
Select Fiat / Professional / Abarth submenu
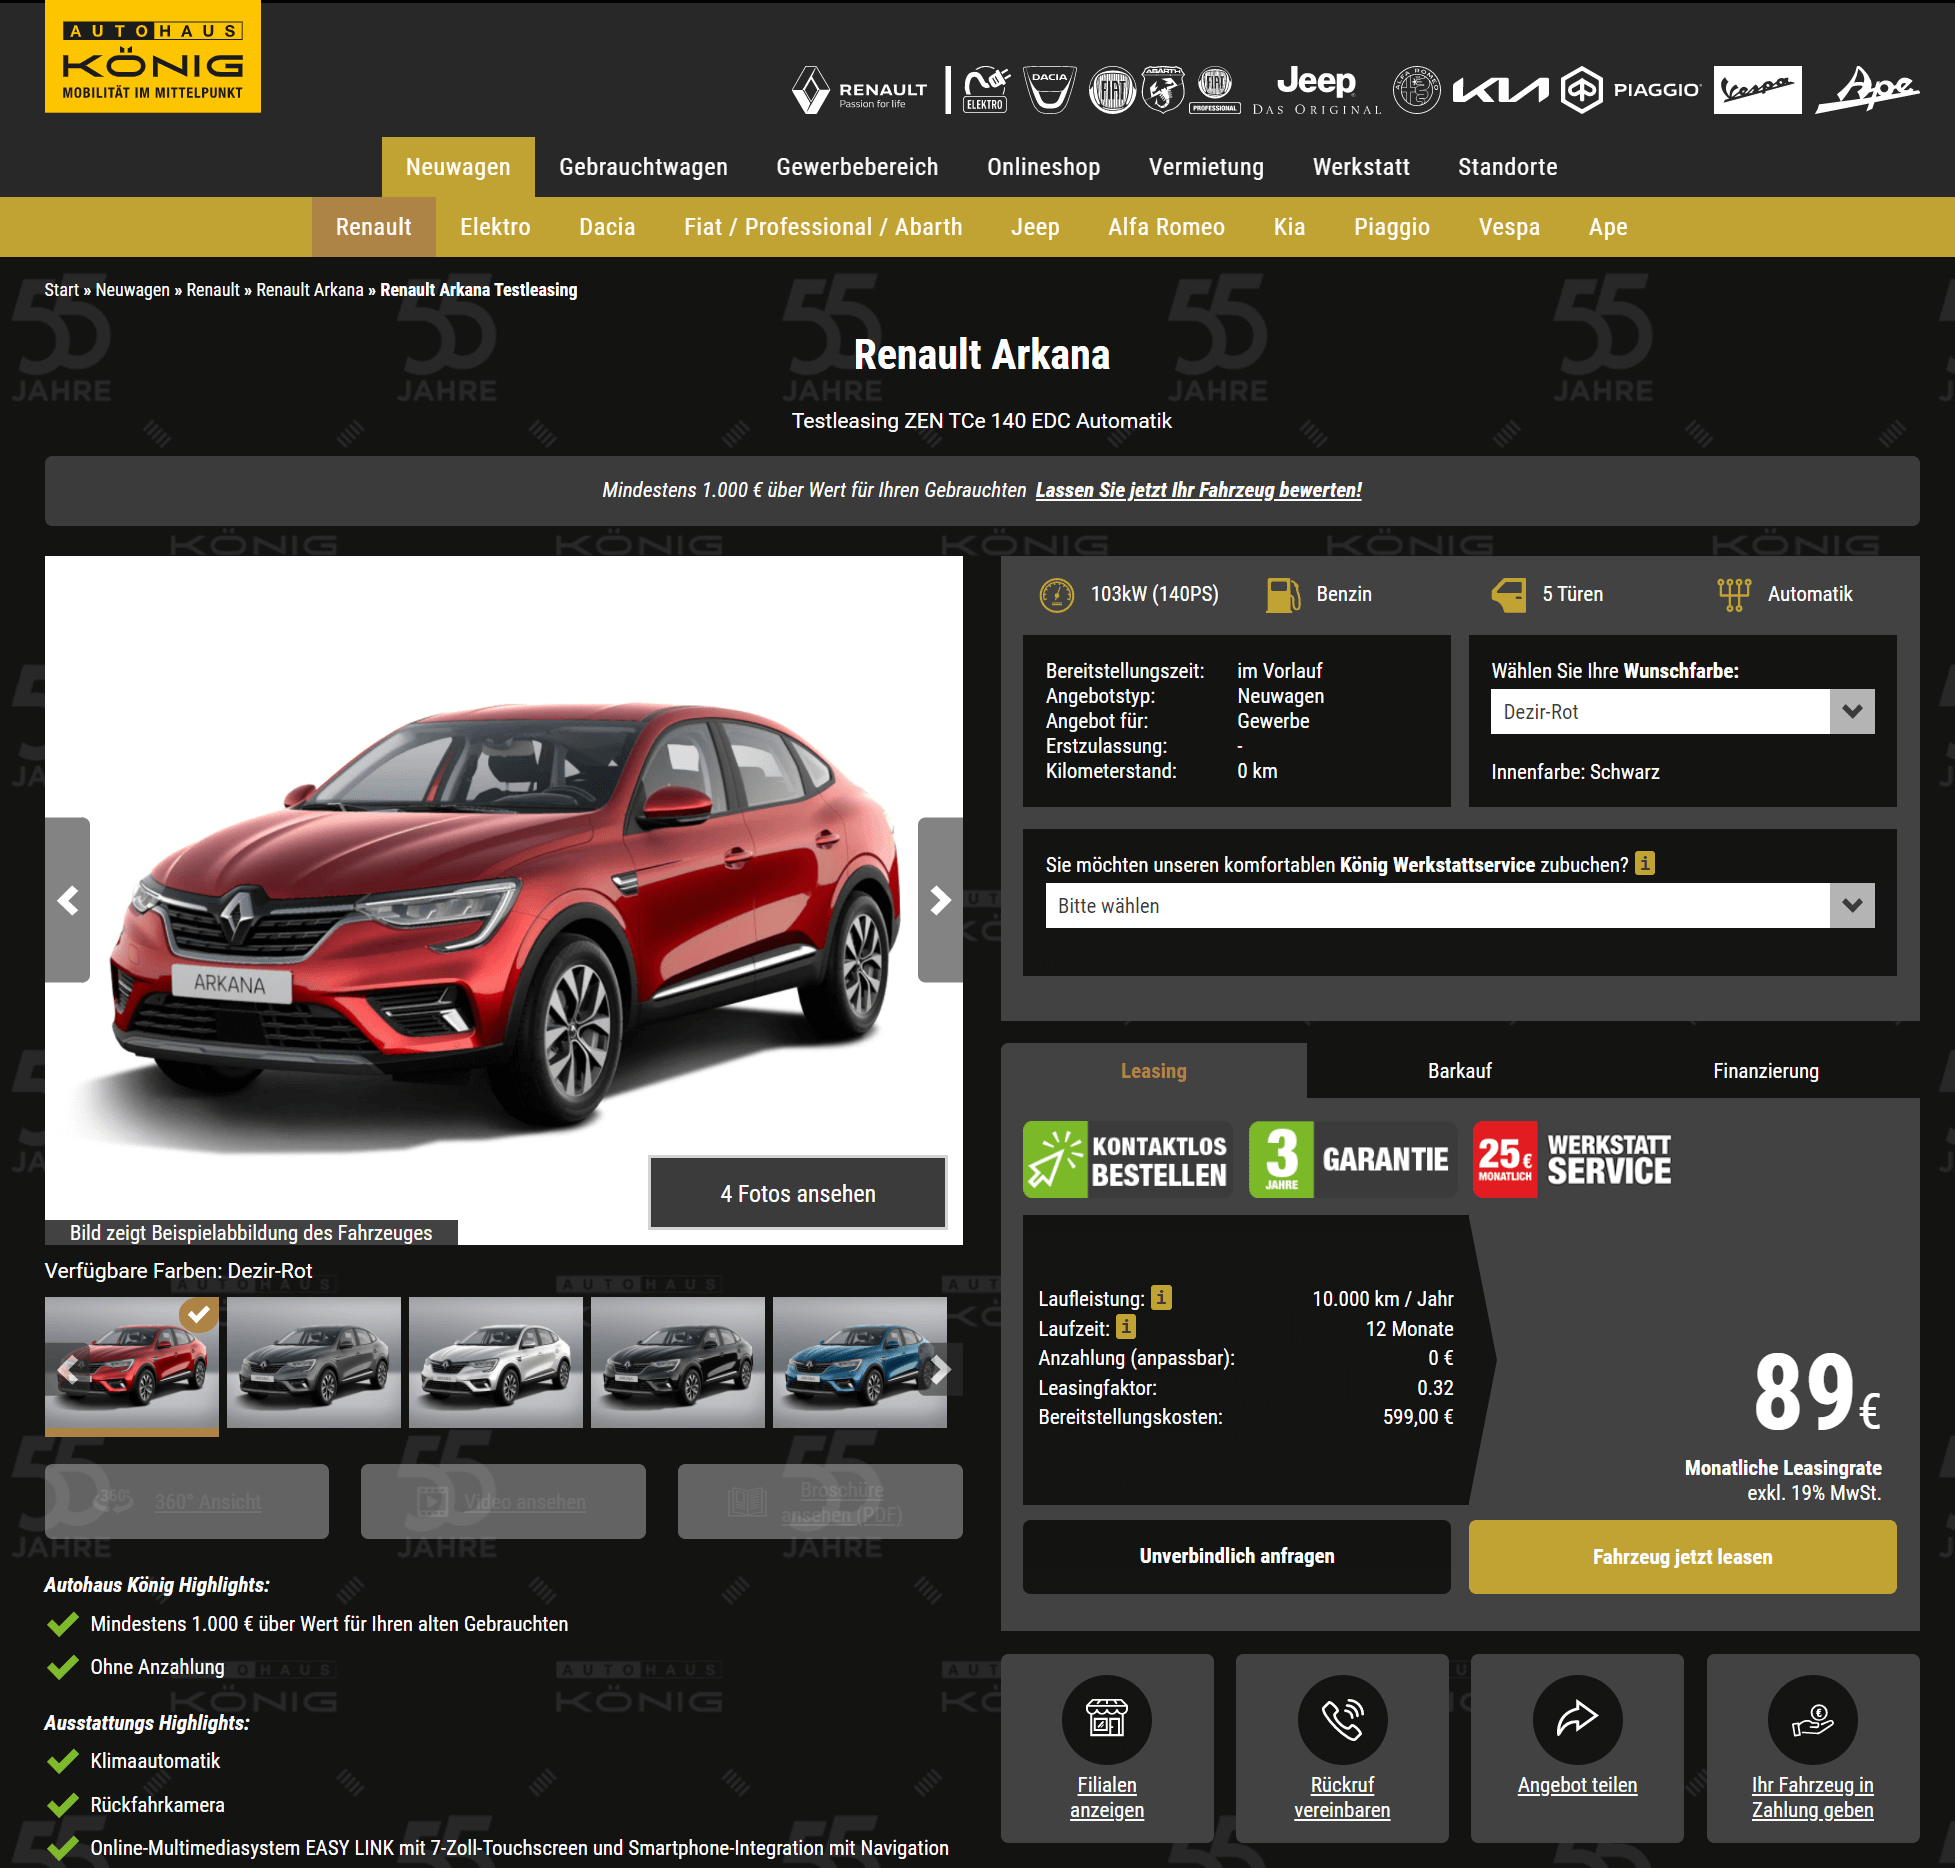pos(823,227)
